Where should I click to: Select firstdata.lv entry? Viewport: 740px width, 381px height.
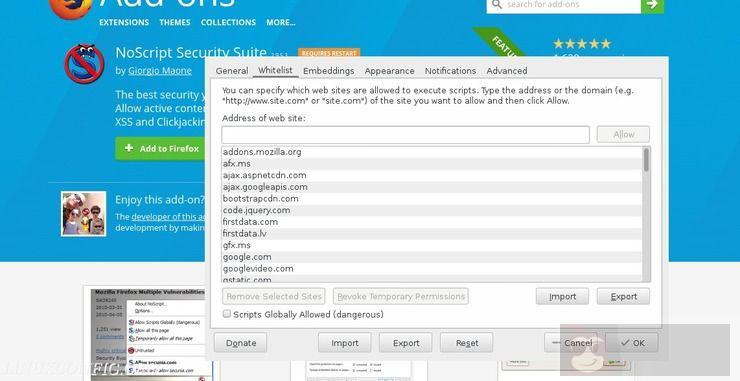coord(432,234)
